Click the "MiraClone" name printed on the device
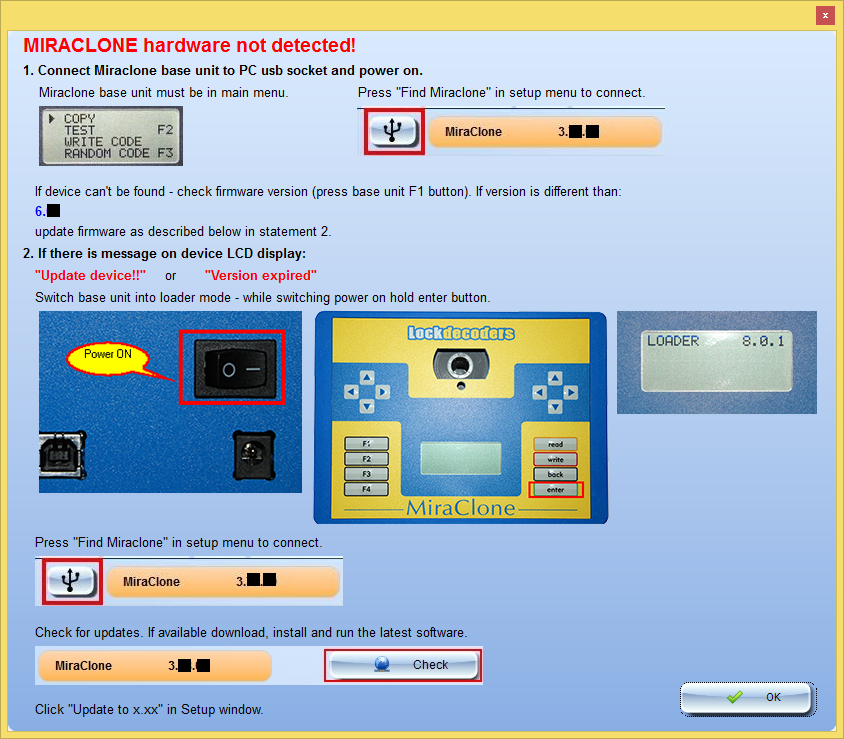This screenshot has width=844, height=739. coord(461,508)
